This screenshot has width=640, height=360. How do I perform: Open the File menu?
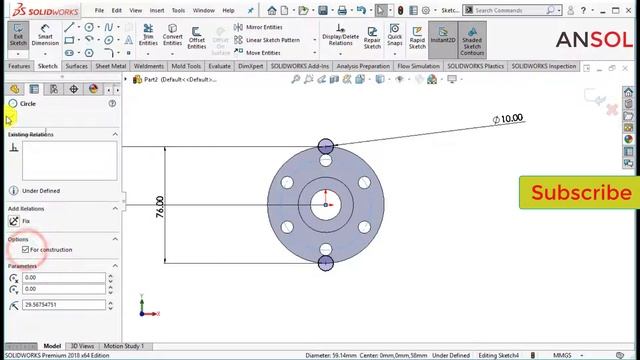coord(99,11)
